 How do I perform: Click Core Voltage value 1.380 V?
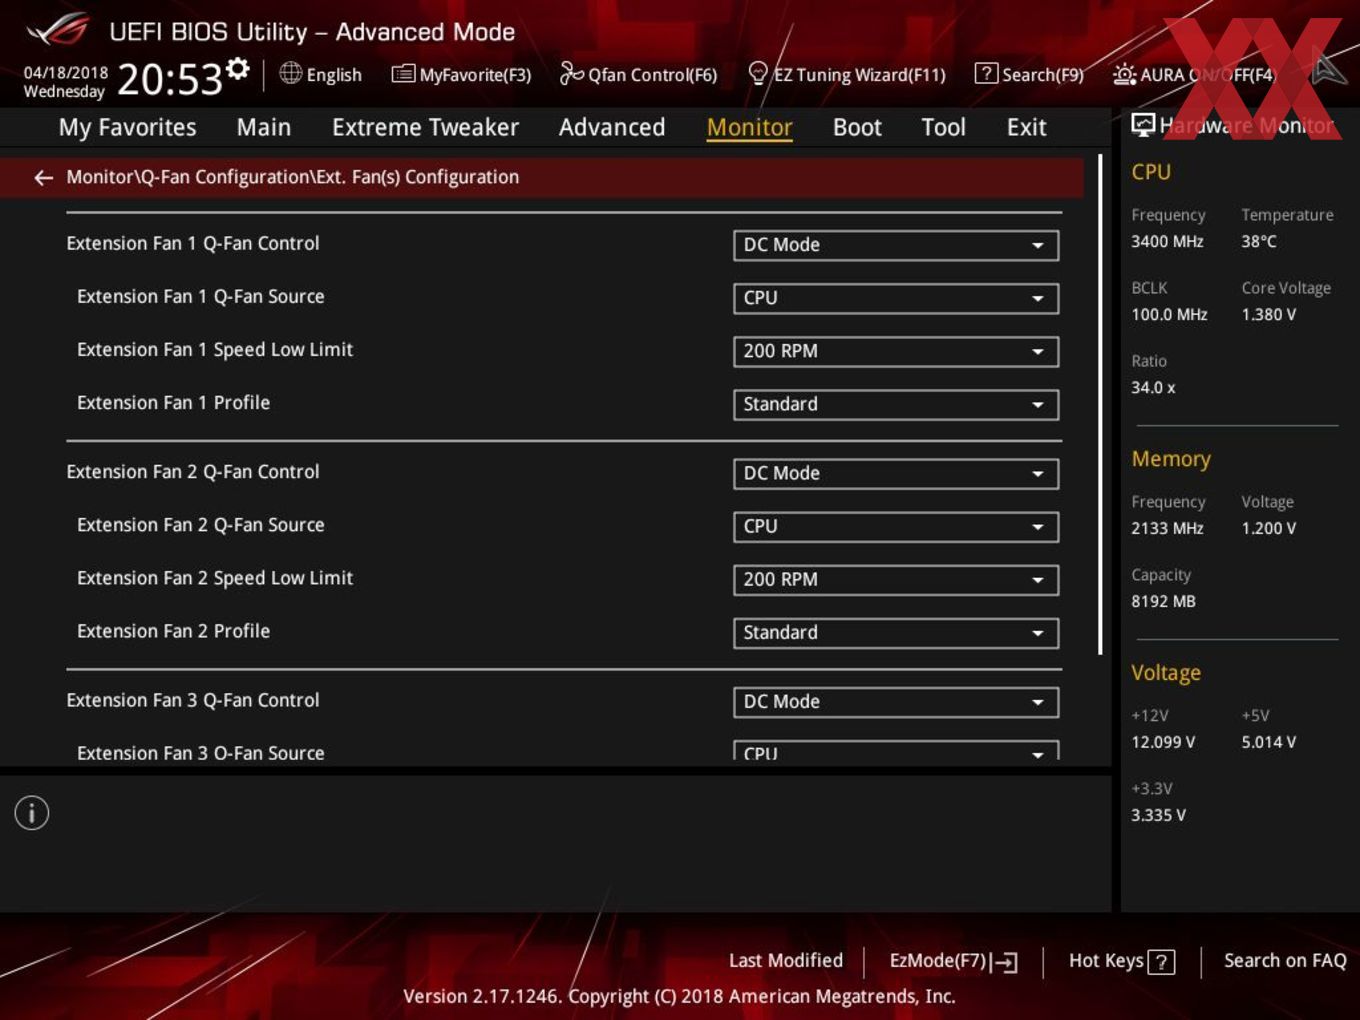[x=1269, y=314]
